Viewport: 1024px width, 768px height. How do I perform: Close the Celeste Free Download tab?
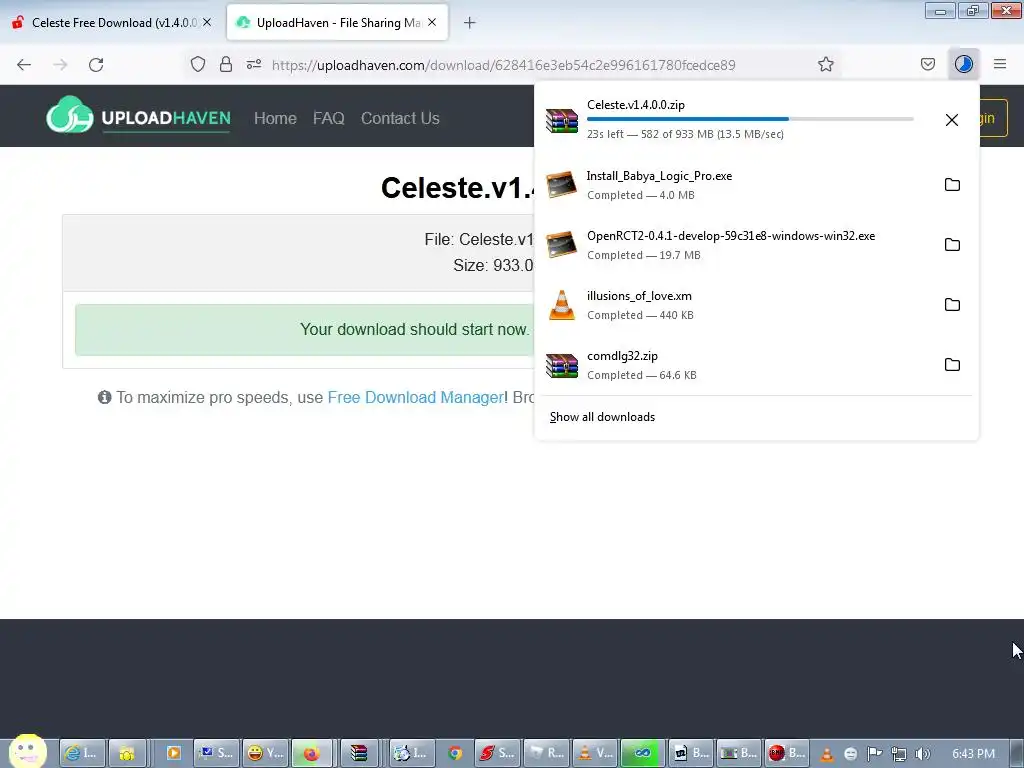207,22
